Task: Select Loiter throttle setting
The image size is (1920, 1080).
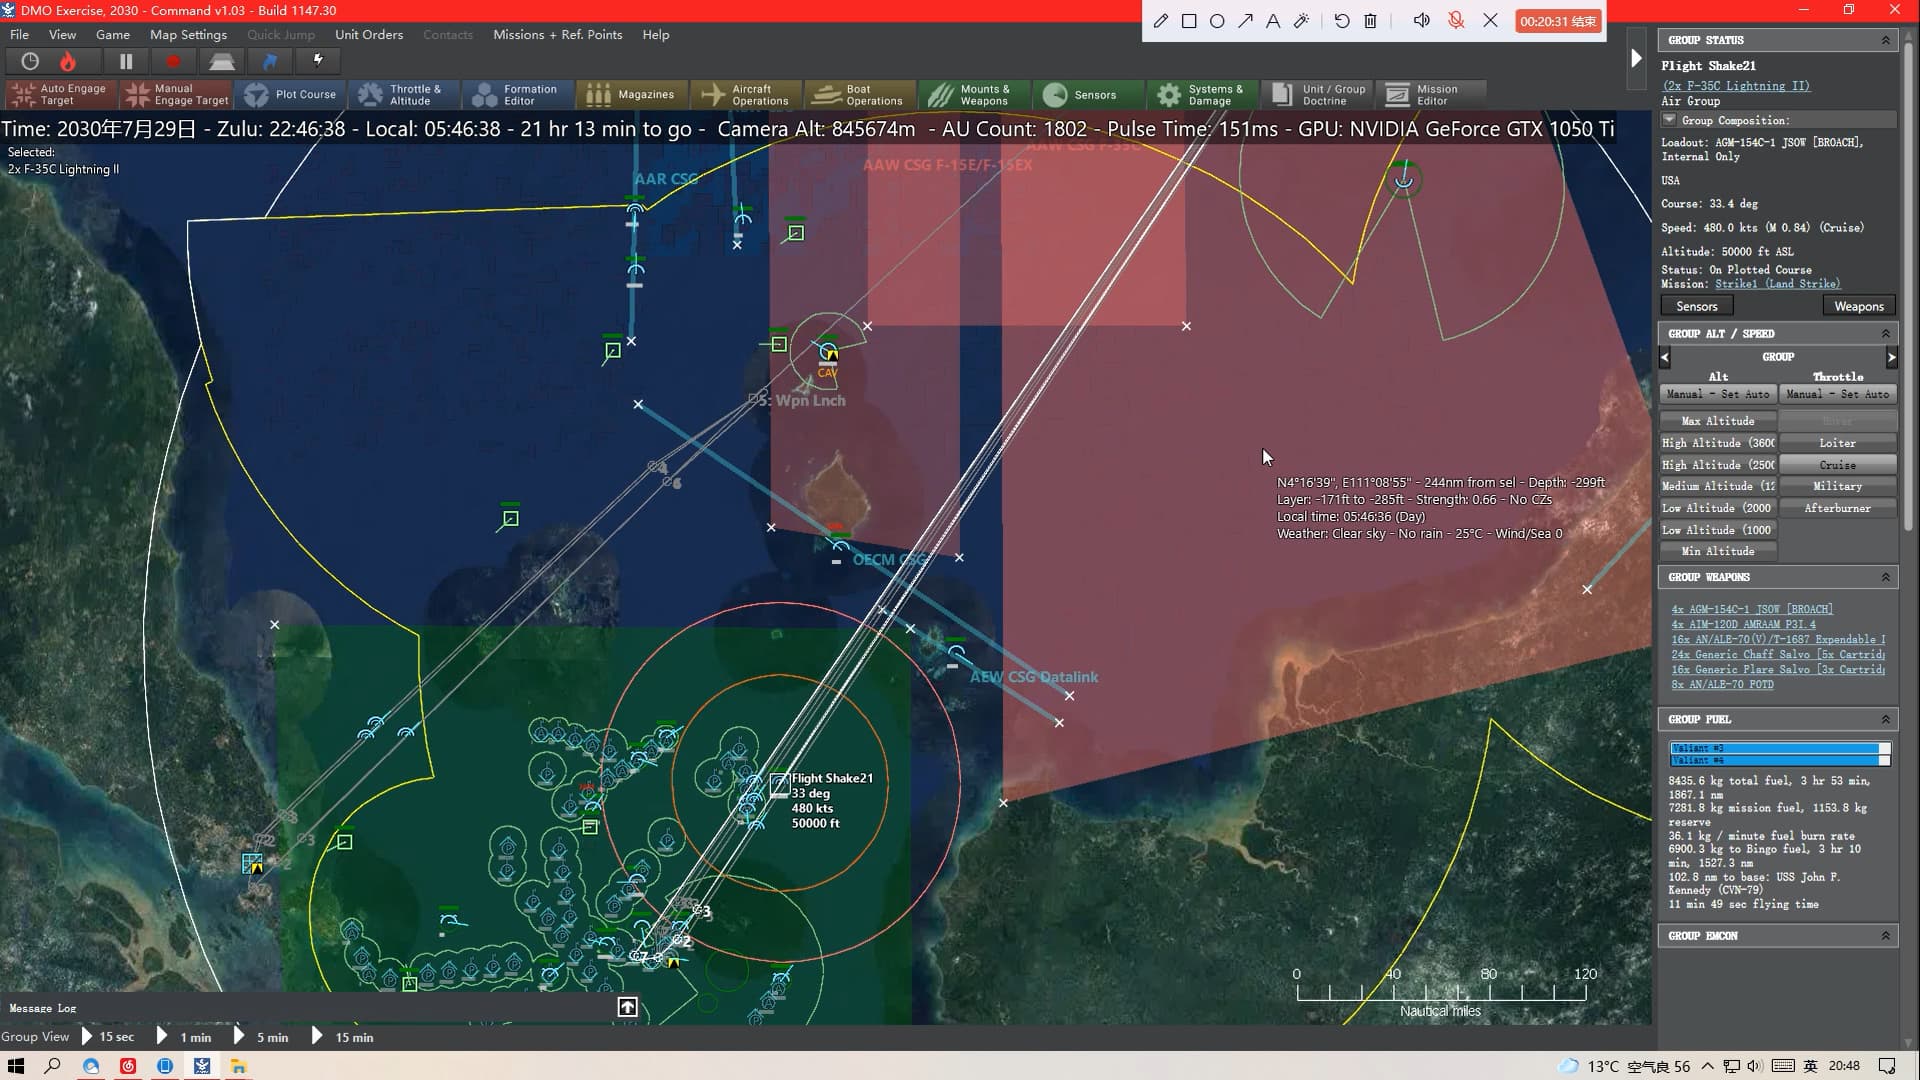Action: pos(1838,443)
